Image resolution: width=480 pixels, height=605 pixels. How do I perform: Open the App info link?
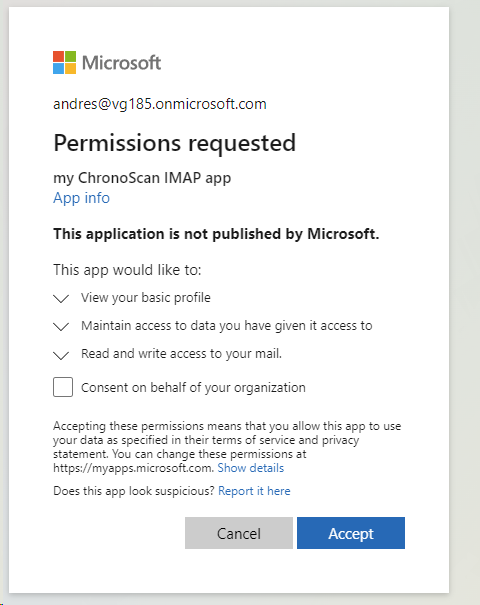click(81, 198)
